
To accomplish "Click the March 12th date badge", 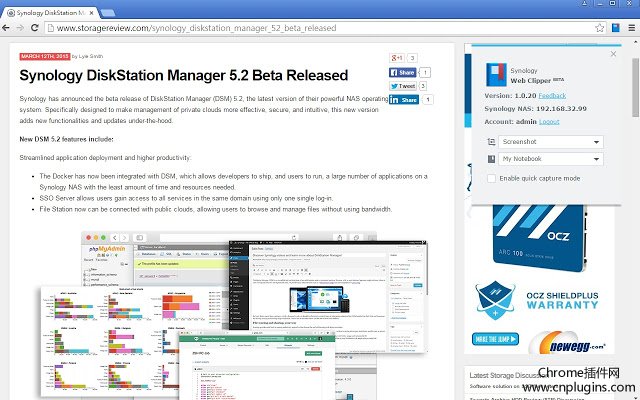I will pyautogui.click(x=45, y=56).
